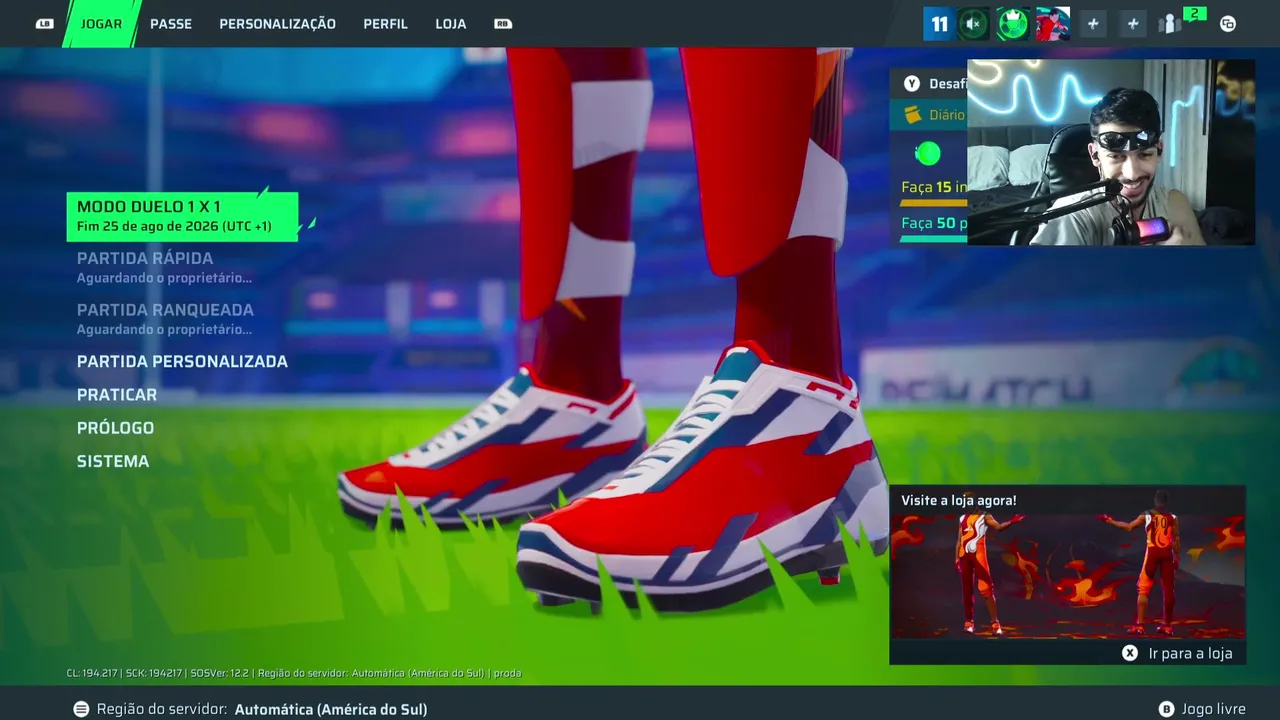Screen dimensions: 1280x720
Task: Open the LOJA tab
Action: pyautogui.click(x=451, y=24)
